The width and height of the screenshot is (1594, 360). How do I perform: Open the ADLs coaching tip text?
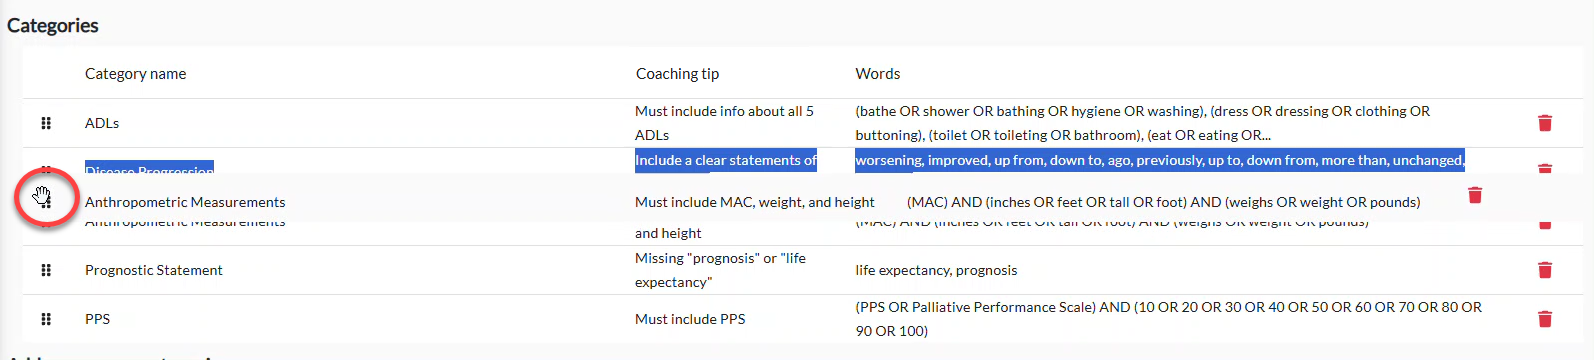coord(724,123)
